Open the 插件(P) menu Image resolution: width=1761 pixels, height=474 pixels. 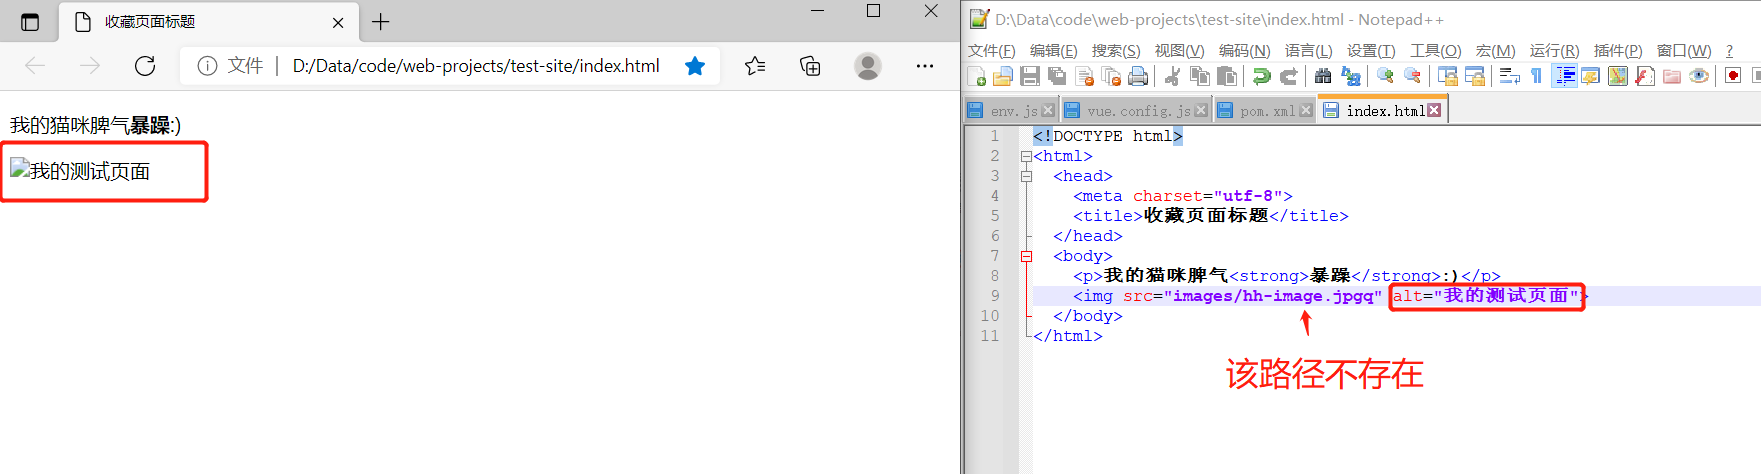pyautogui.click(x=1618, y=50)
